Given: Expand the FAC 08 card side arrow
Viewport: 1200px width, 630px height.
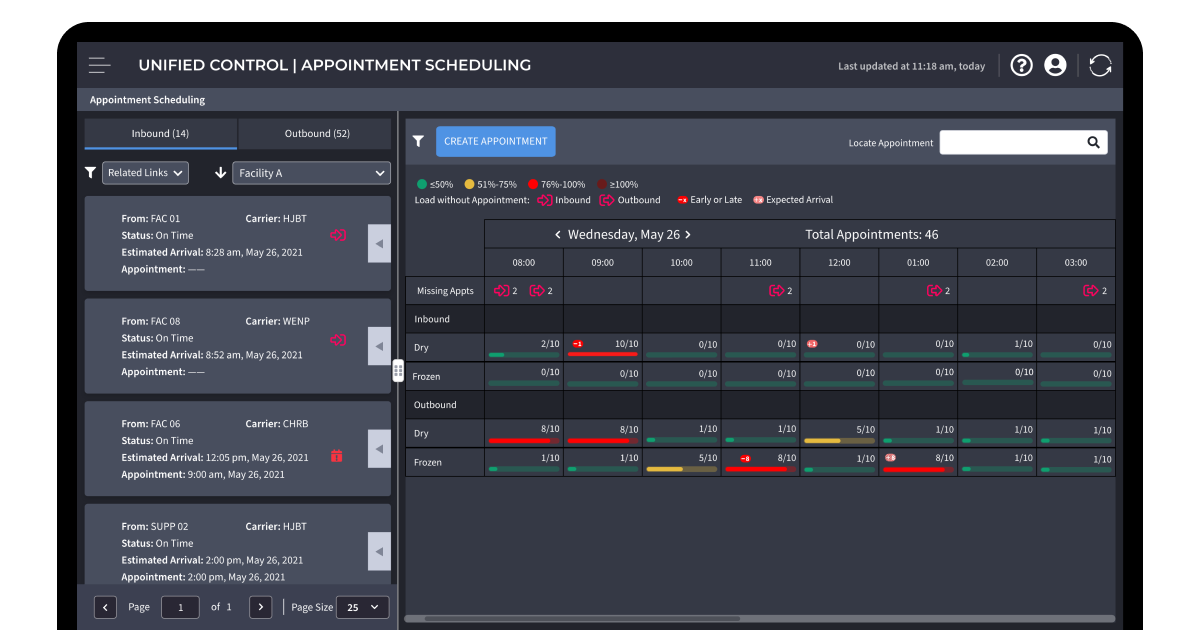Looking at the screenshot, I should [x=379, y=346].
